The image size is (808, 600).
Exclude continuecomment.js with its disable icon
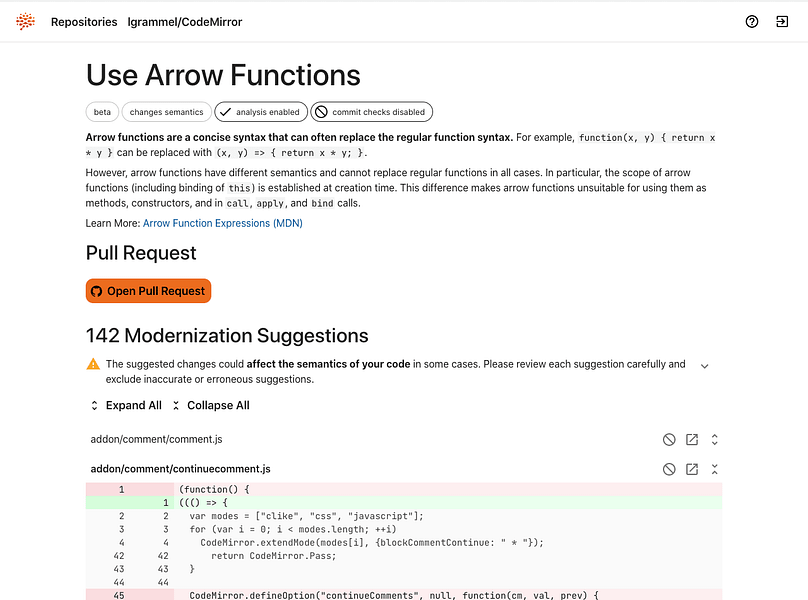click(669, 469)
